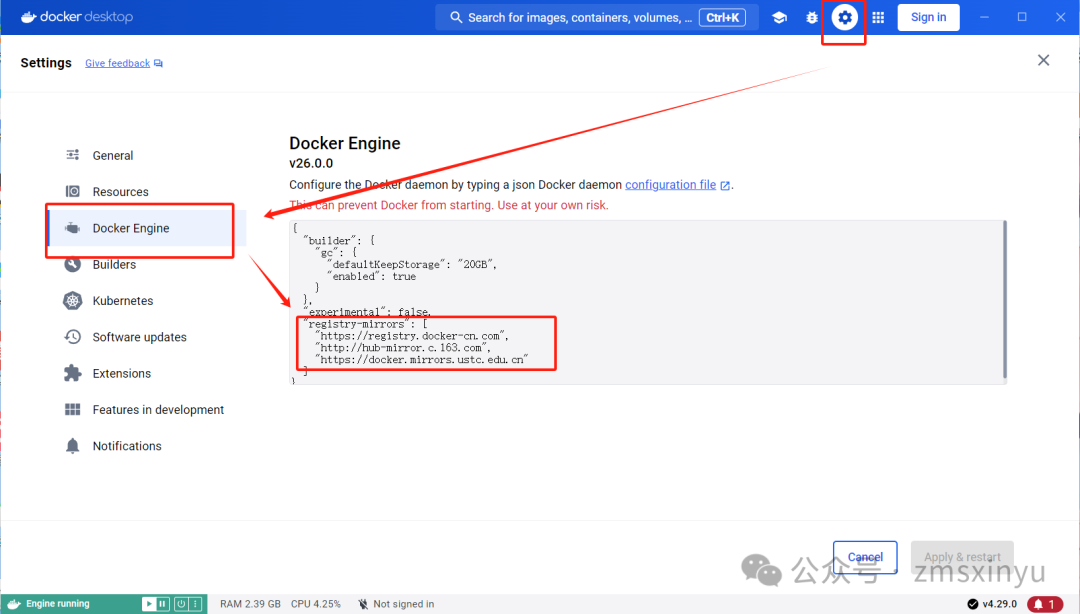Click the Settings gear icon
The height and width of the screenshot is (614, 1080).
click(x=844, y=17)
